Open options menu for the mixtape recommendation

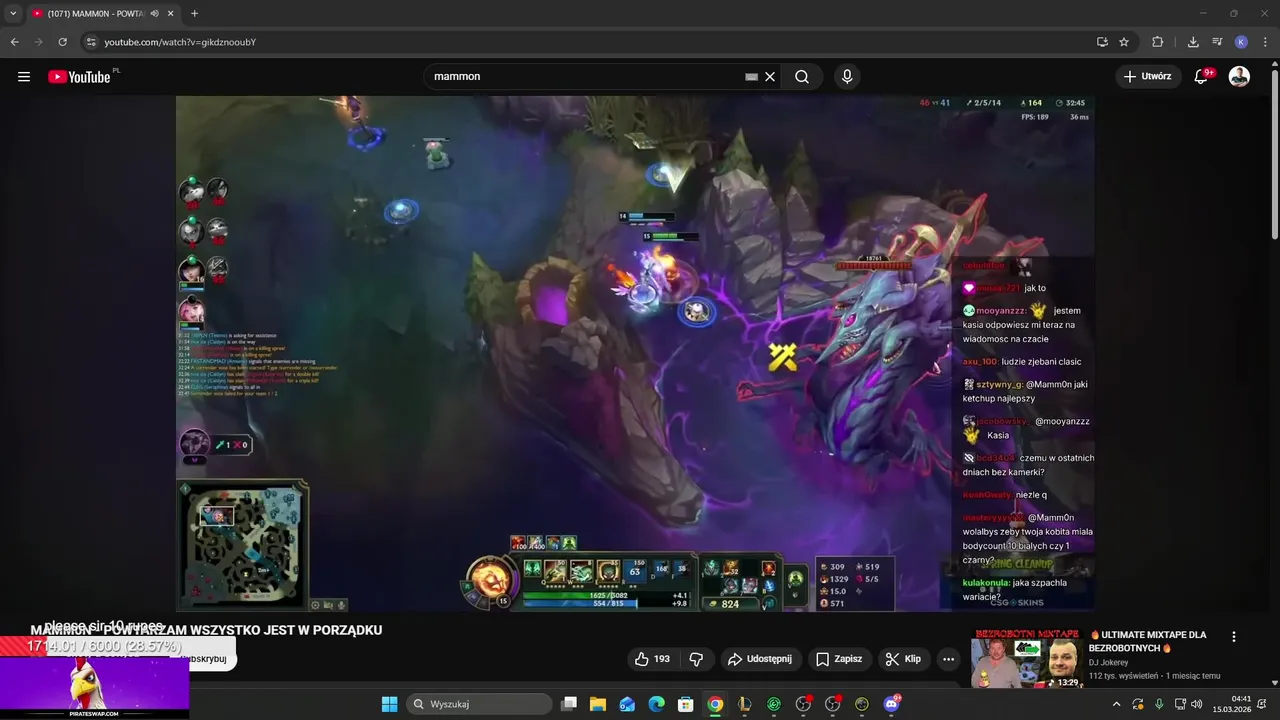pos(1233,637)
